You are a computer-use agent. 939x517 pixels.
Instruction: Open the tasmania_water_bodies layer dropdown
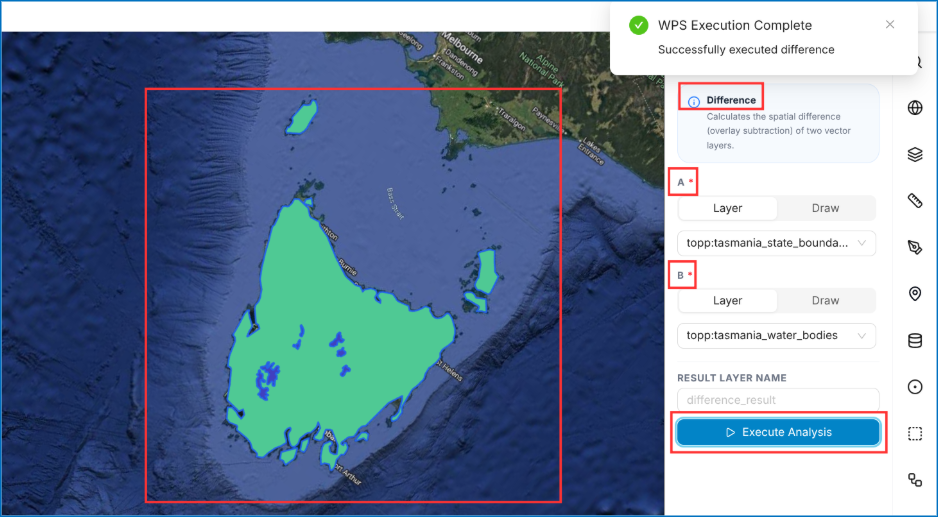pos(777,335)
